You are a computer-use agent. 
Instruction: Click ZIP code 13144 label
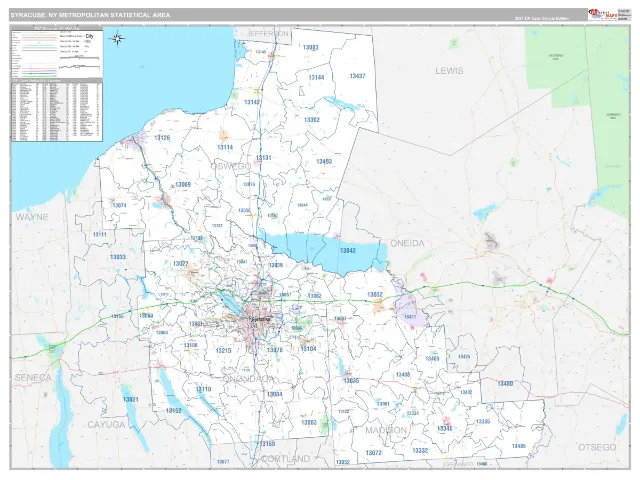pos(316,77)
